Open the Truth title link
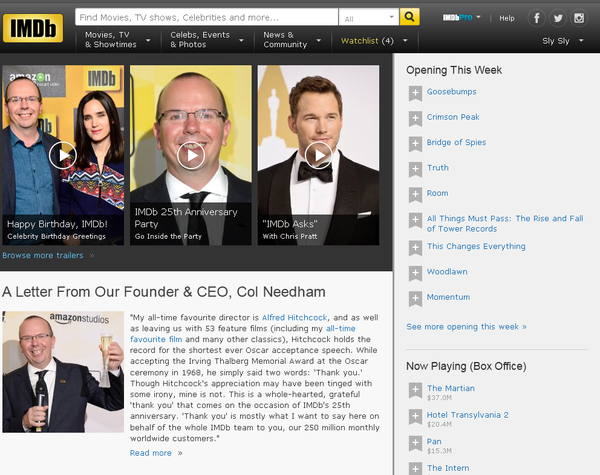 click(438, 168)
